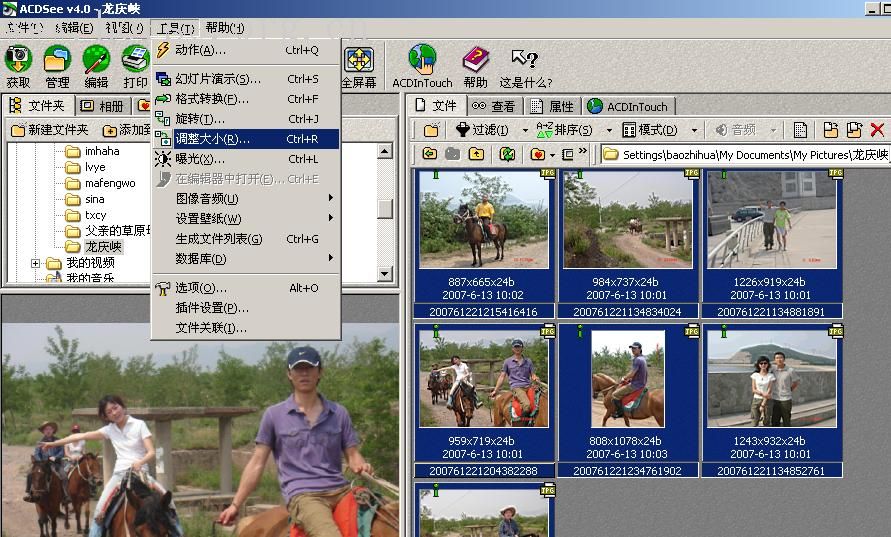Select thumbnail 887x665x24b horse rider
The height and width of the screenshot is (537, 891).
[x=484, y=243]
